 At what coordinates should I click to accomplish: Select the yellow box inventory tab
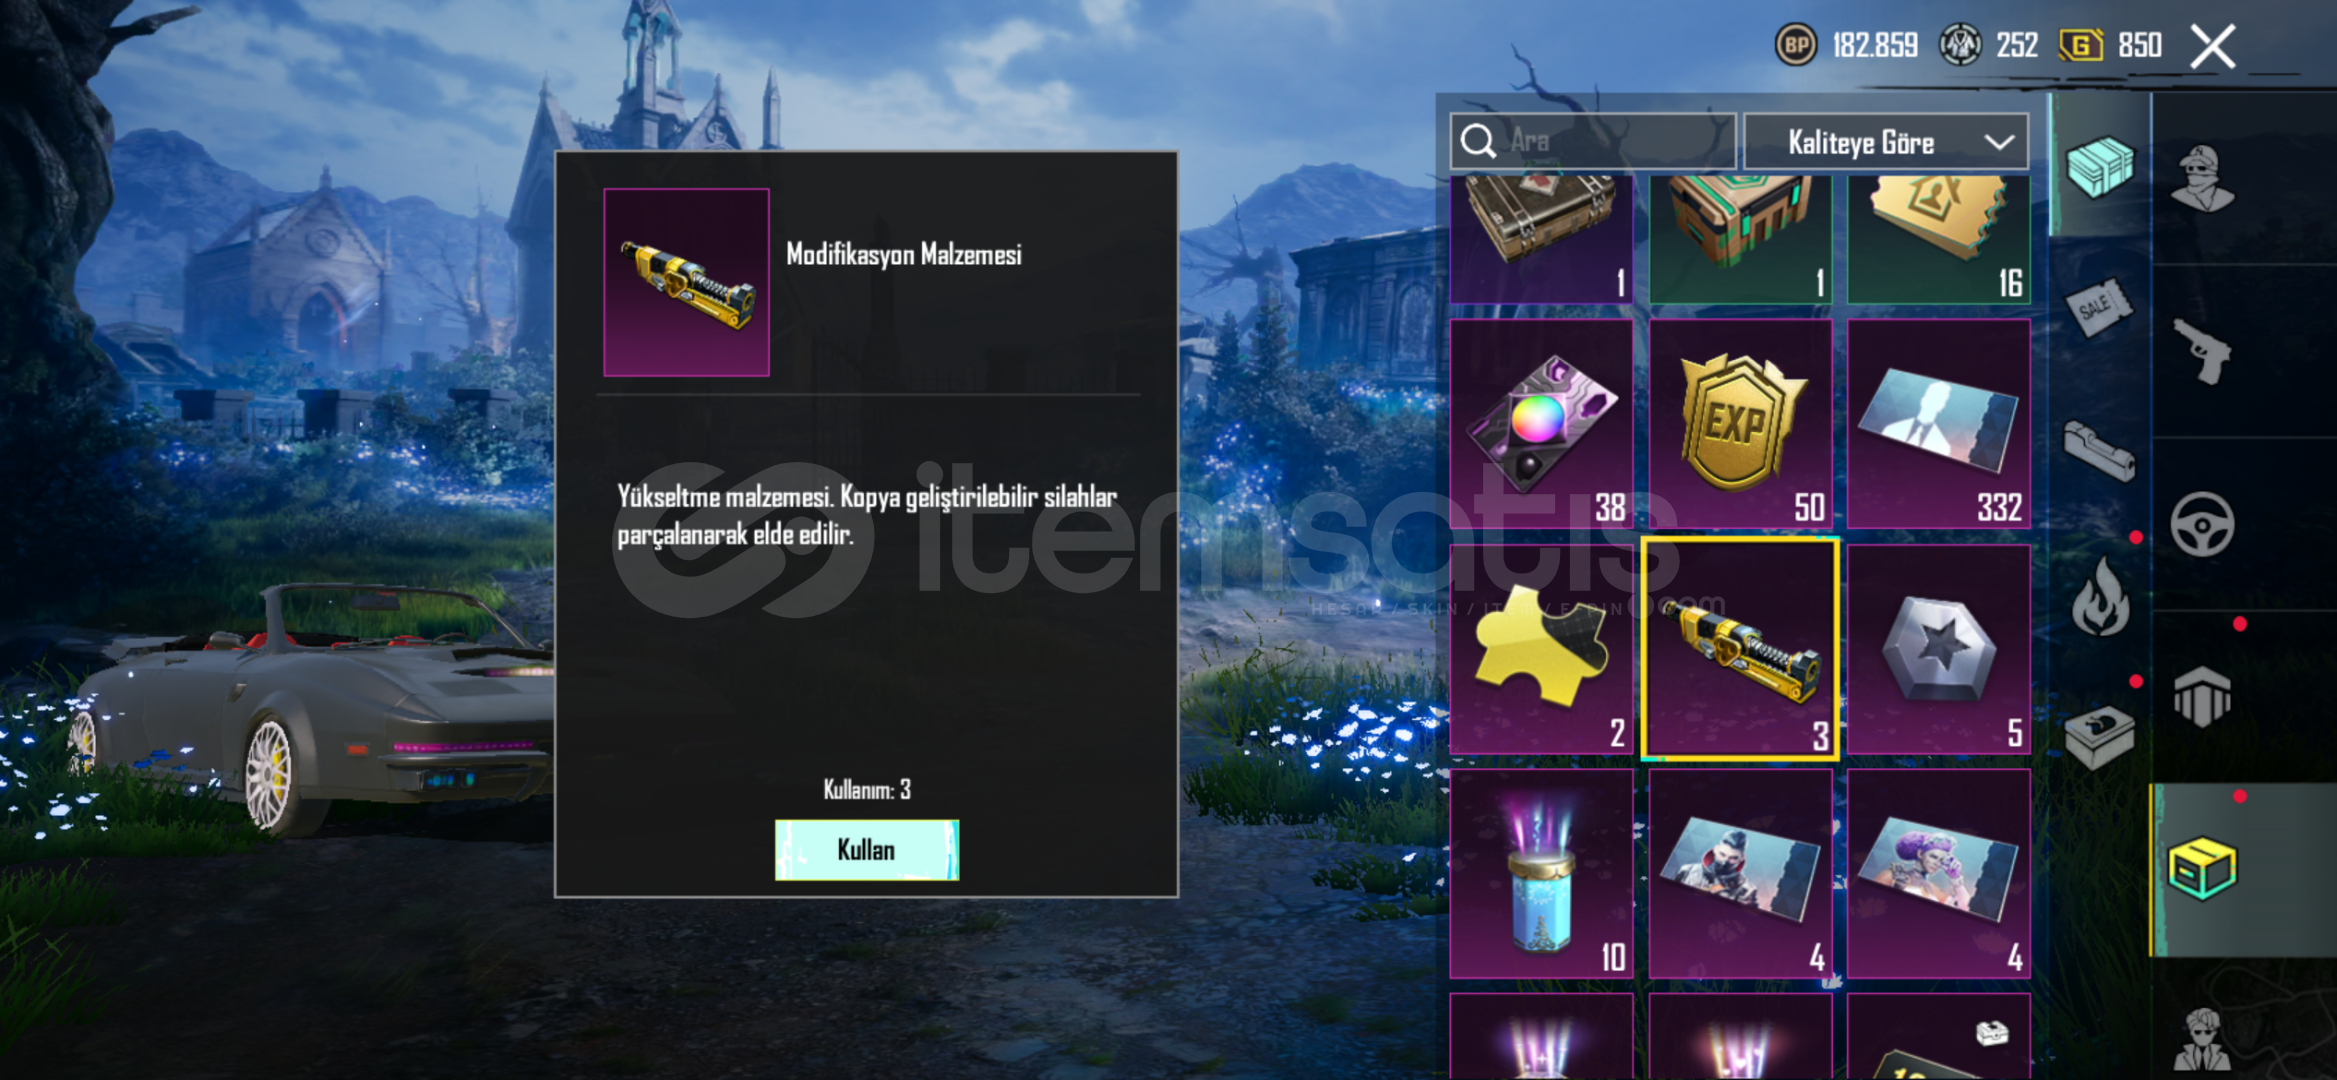(2202, 869)
